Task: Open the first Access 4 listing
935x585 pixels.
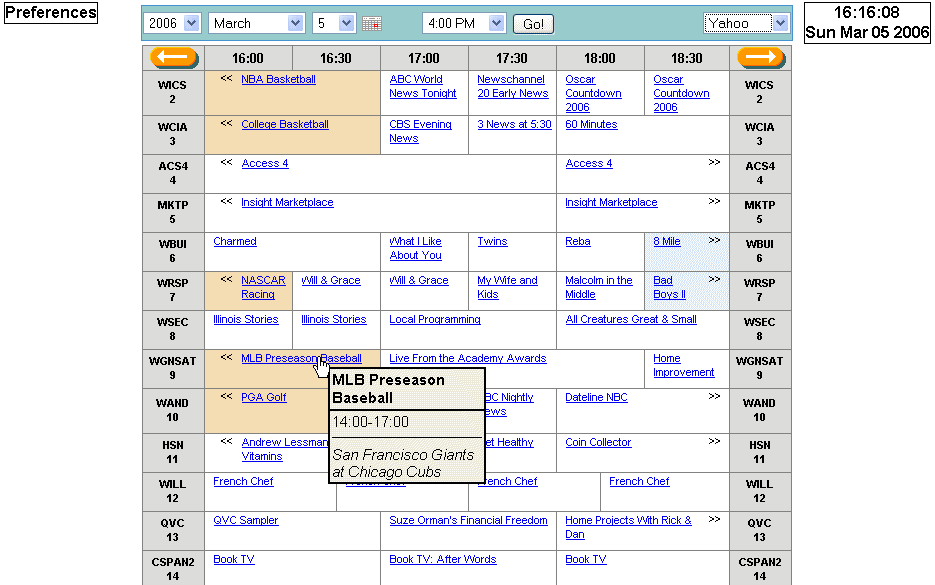Action: pyautogui.click(x=265, y=163)
